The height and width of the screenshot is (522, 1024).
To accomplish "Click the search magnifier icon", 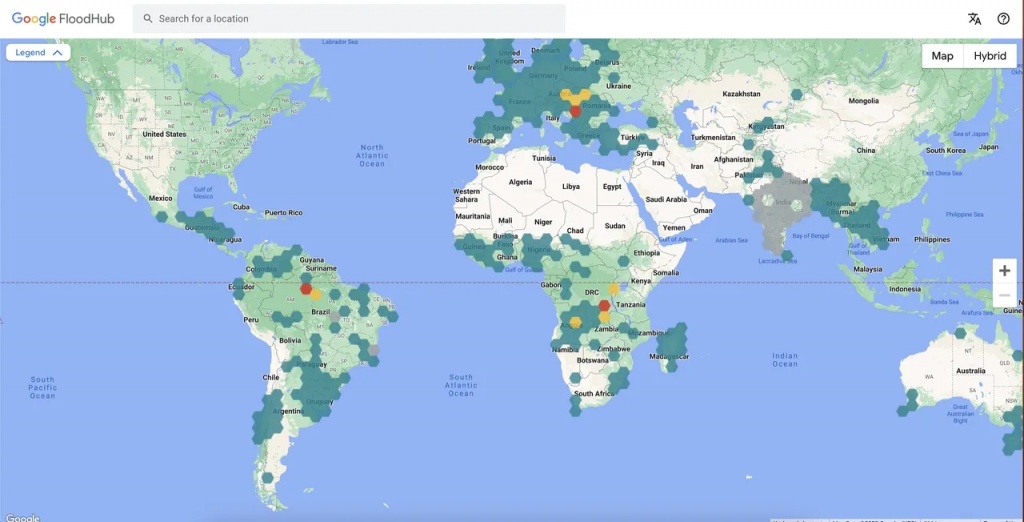I will coord(148,19).
